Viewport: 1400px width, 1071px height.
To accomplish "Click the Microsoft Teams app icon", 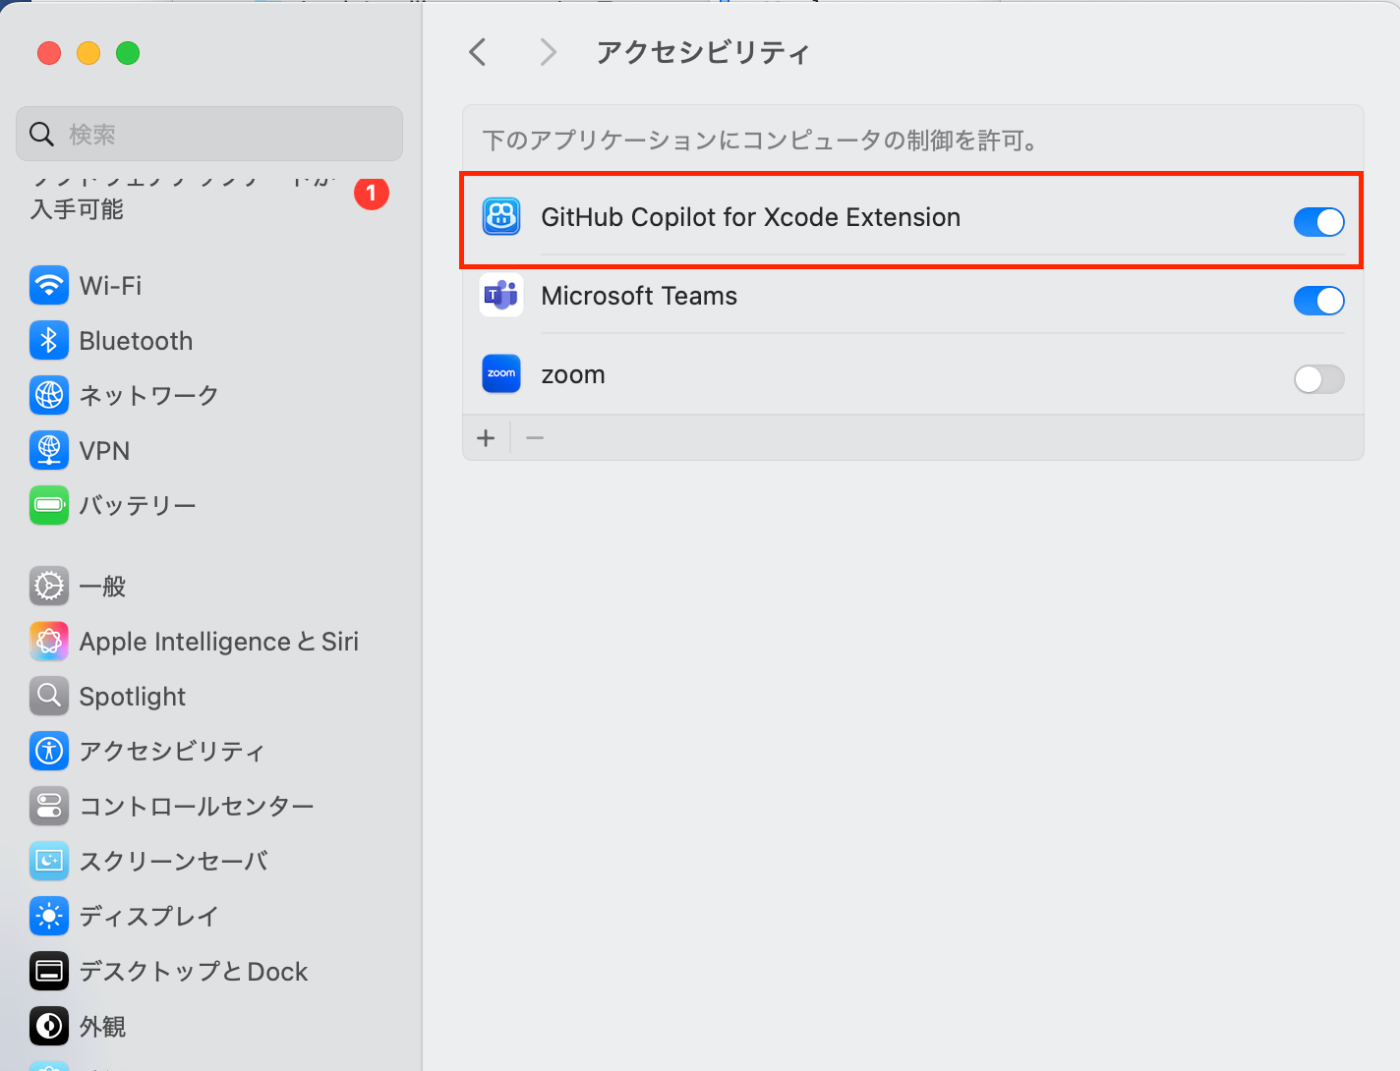I will click(x=501, y=295).
